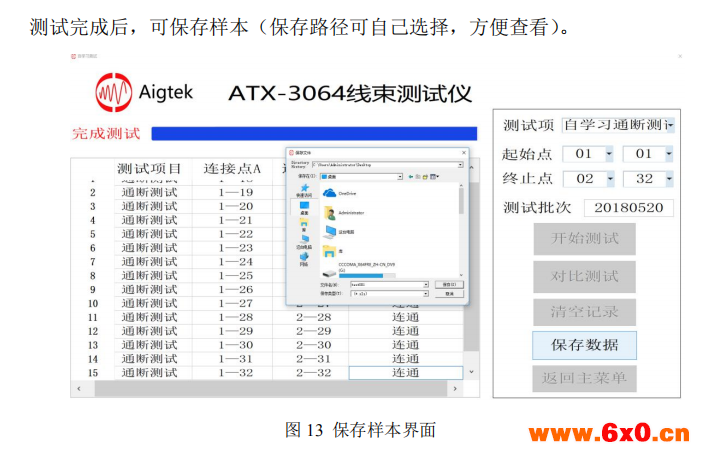Image resolution: width=702 pixels, height=456 pixels.
Task: Open OneDrive in the save dialog
Action: (x=339, y=193)
